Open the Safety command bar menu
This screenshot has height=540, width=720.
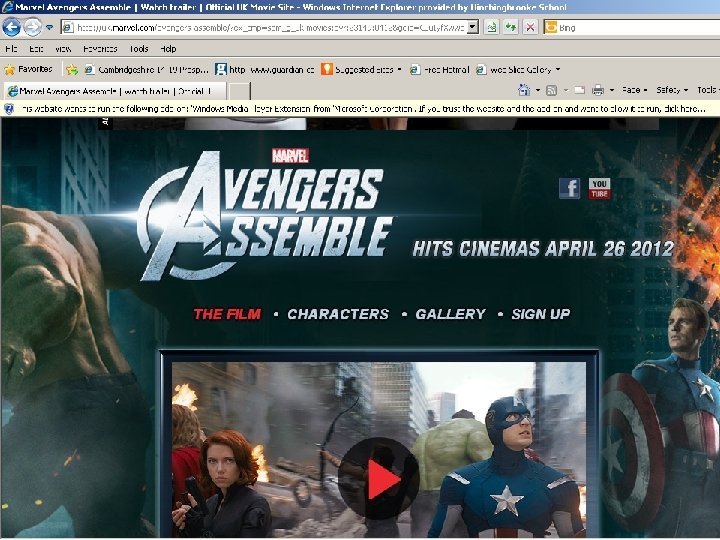click(x=672, y=90)
